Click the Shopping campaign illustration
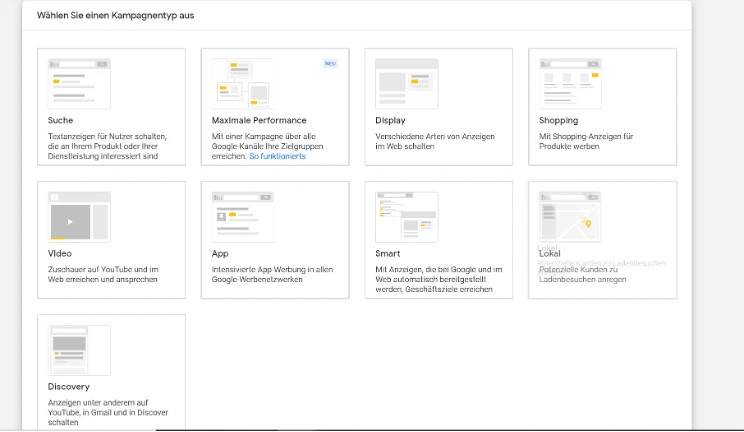The width and height of the screenshot is (744, 432). click(570, 84)
